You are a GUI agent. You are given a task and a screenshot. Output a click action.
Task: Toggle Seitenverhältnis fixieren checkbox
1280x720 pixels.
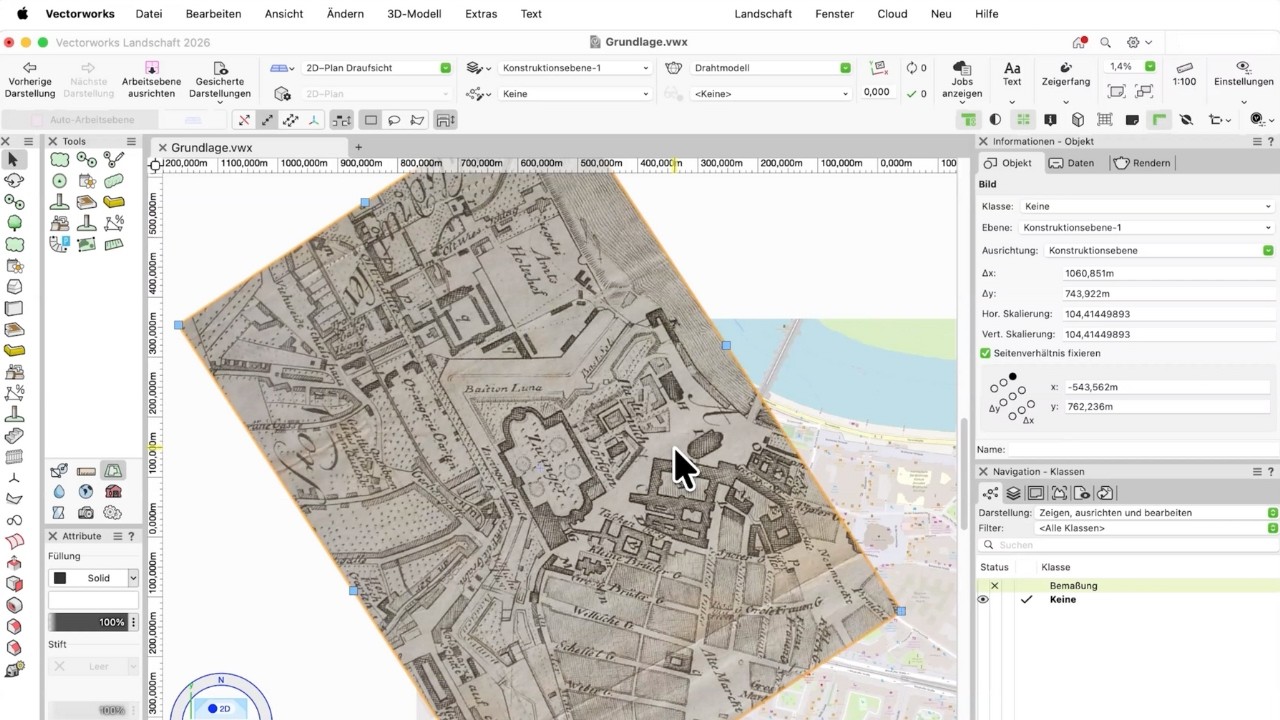985,353
